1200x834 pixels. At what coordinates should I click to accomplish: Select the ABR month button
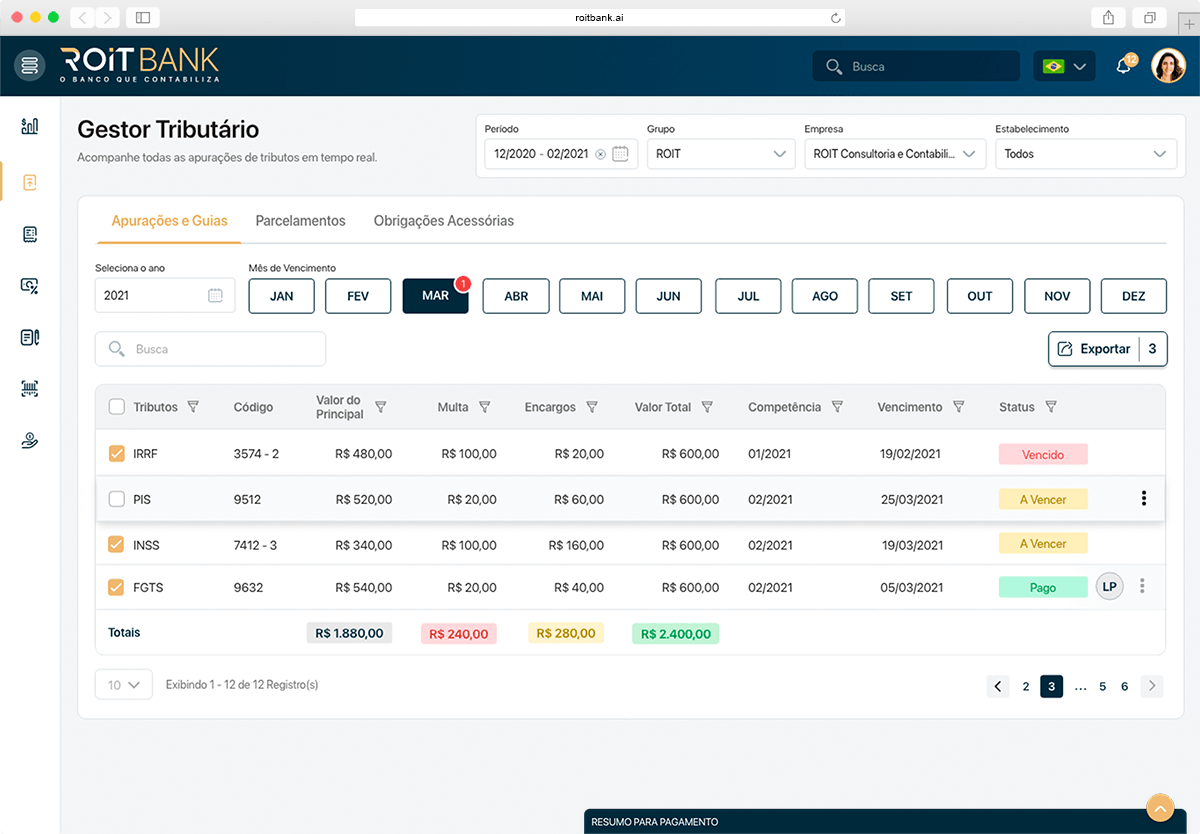click(x=516, y=296)
